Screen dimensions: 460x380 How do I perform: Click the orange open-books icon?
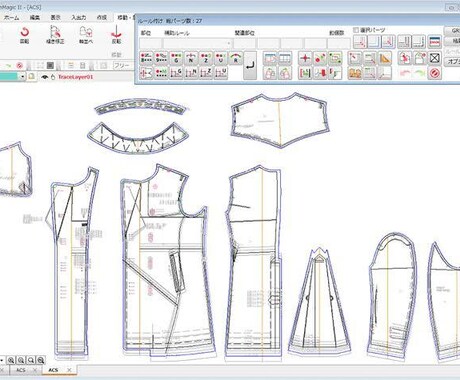tap(355, 73)
